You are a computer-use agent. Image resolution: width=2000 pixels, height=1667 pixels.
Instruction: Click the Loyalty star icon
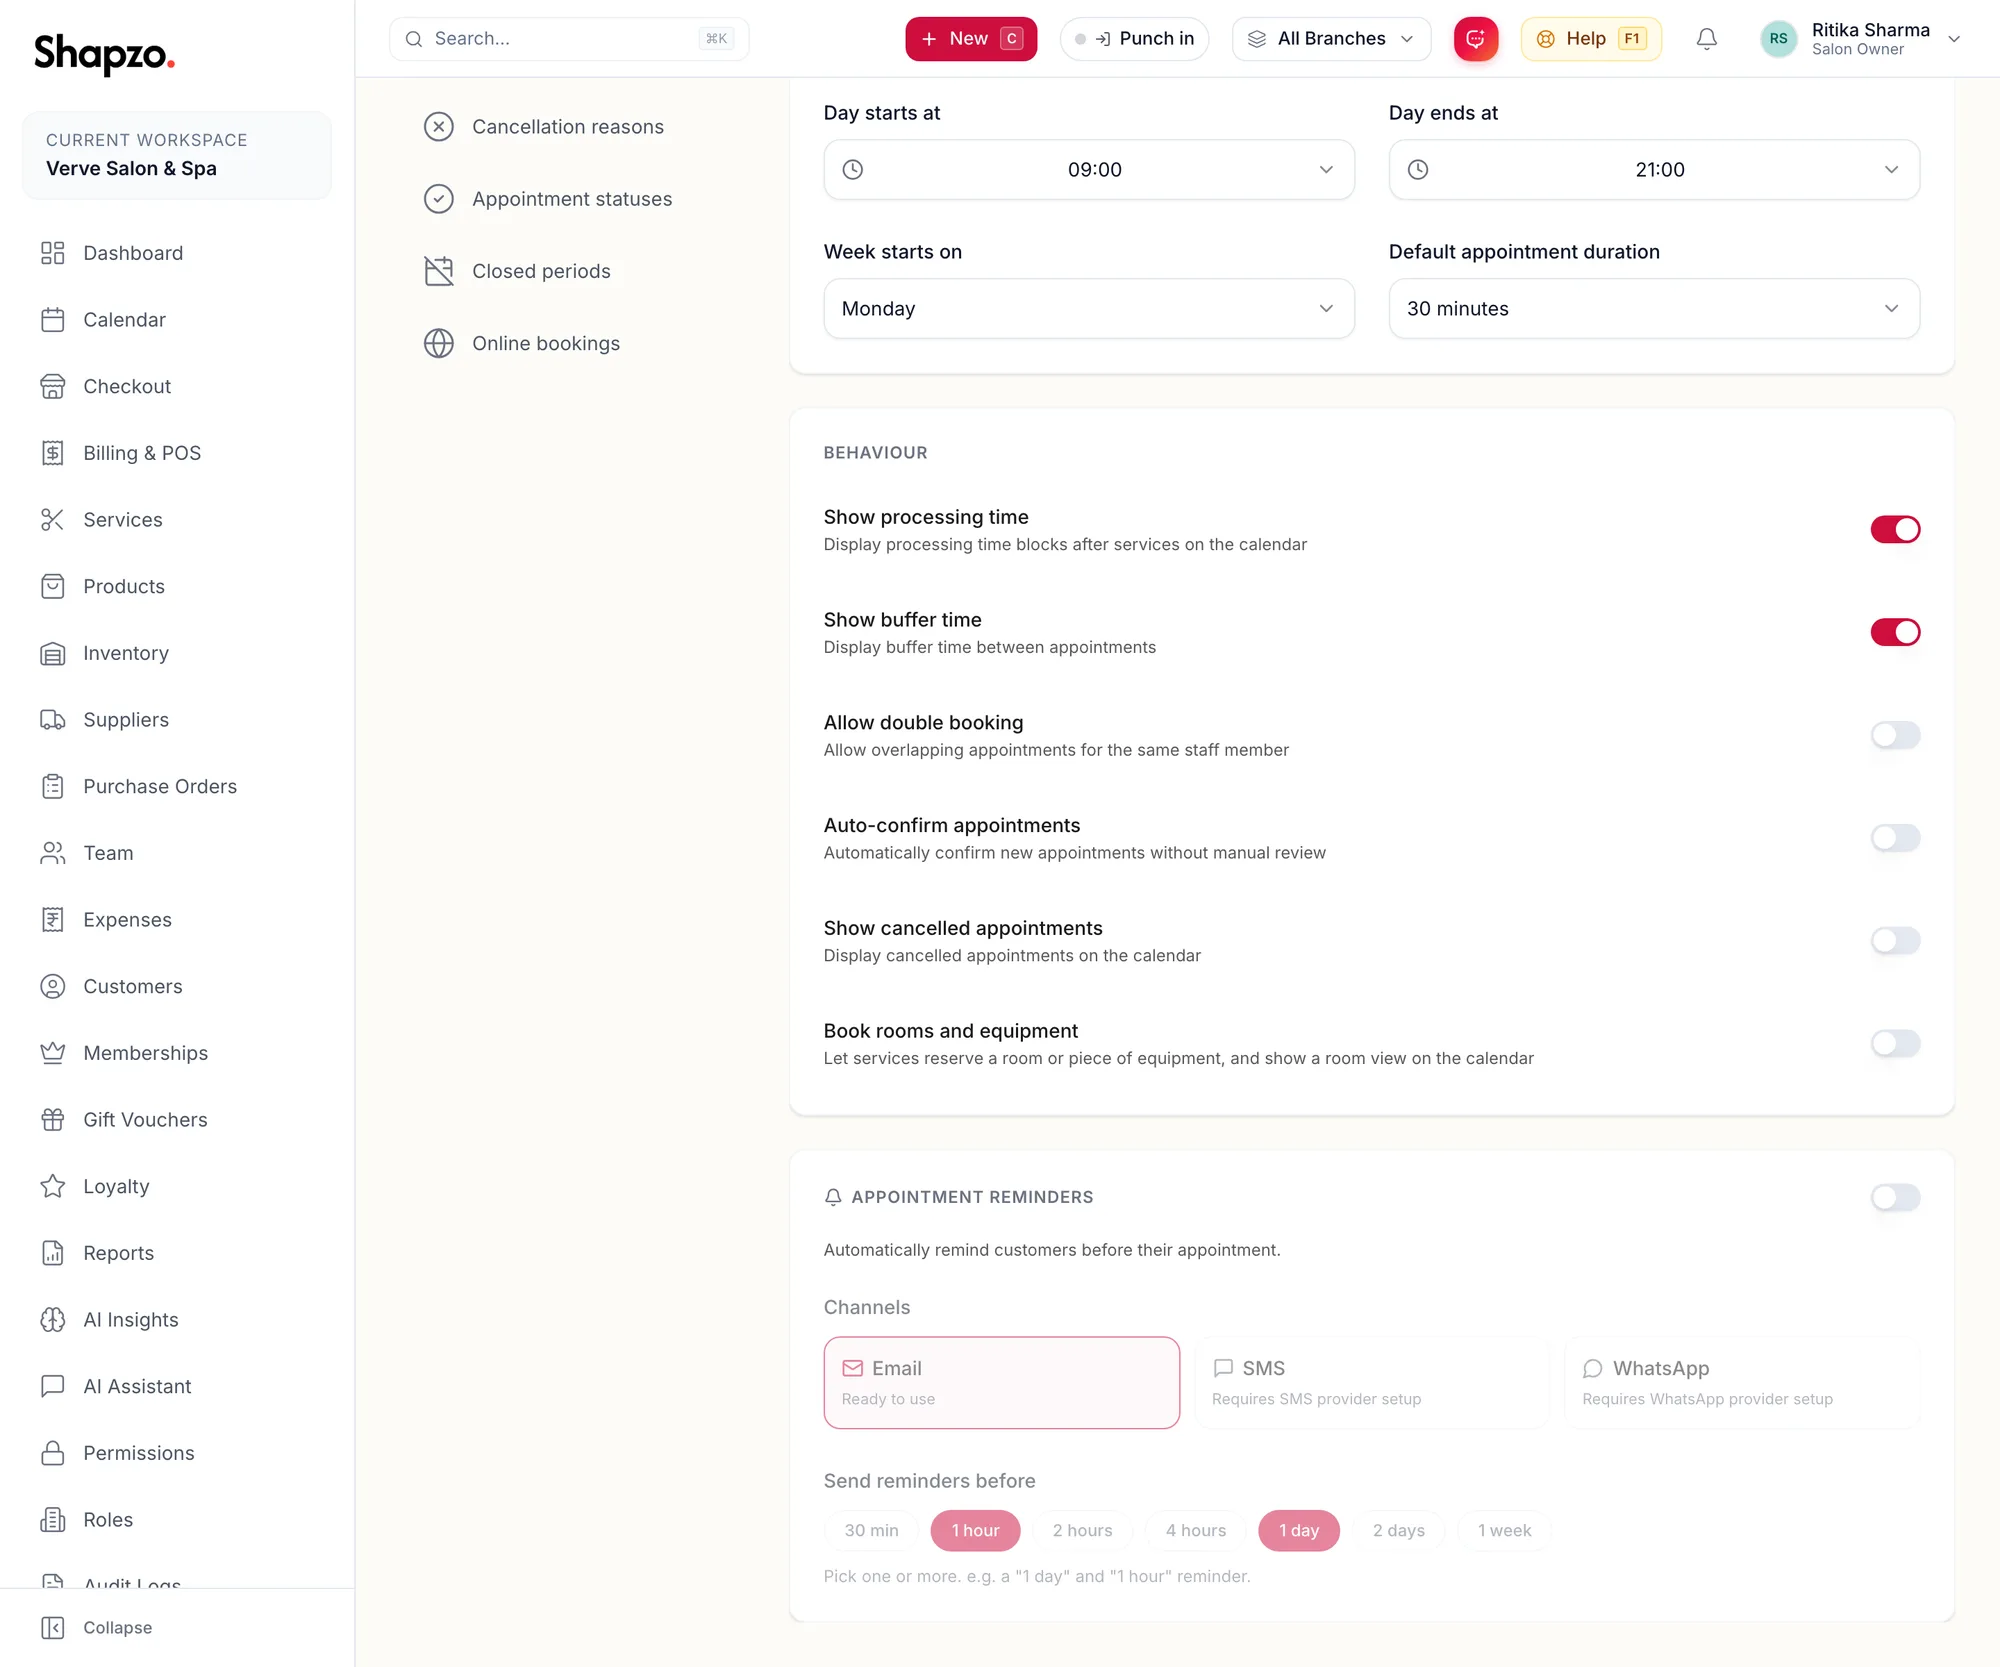tap(53, 1186)
